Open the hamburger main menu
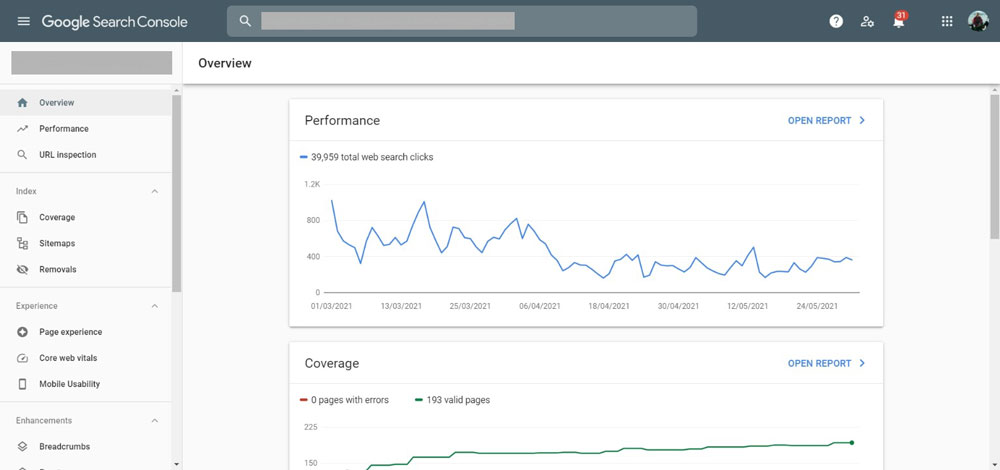The image size is (1000, 470). [x=24, y=21]
